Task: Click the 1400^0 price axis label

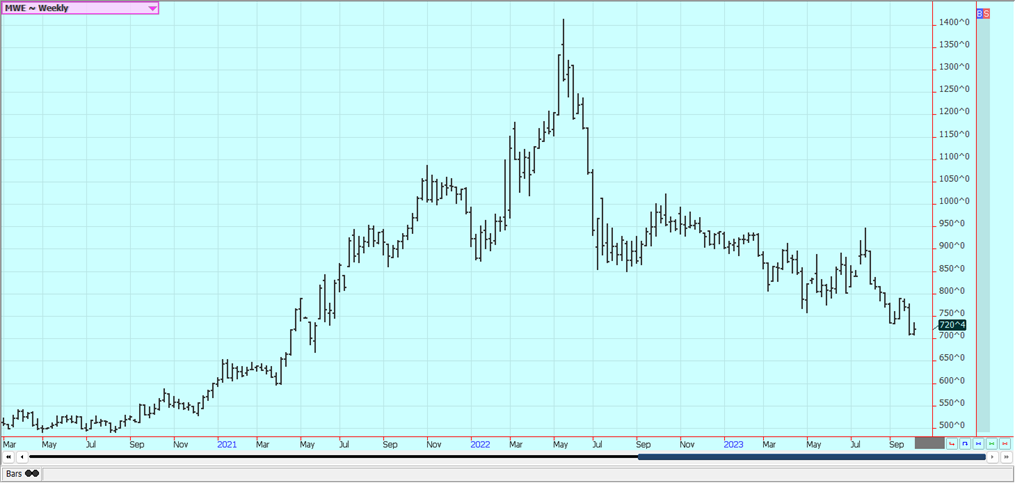Action: click(955, 23)
